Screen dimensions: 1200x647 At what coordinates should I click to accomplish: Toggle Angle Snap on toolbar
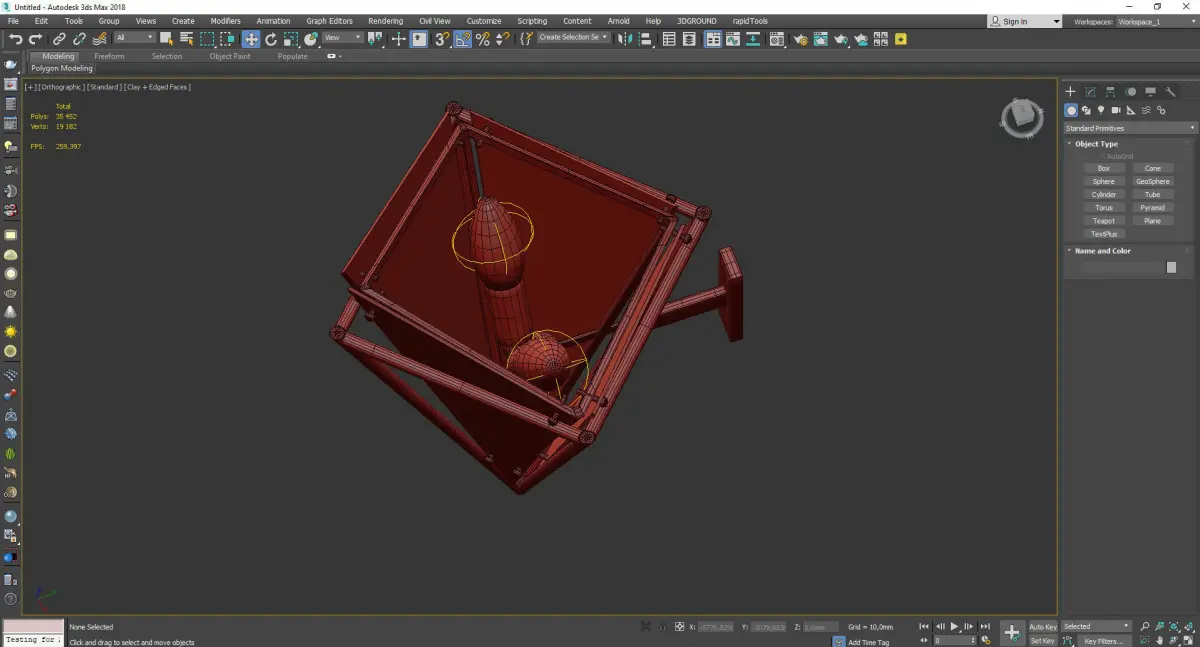(463, 39)
